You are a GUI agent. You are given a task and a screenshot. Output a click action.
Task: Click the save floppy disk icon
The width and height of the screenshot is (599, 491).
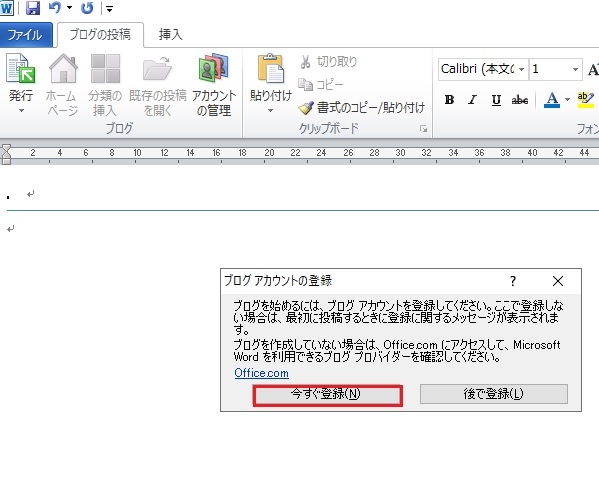coord(33,8)
